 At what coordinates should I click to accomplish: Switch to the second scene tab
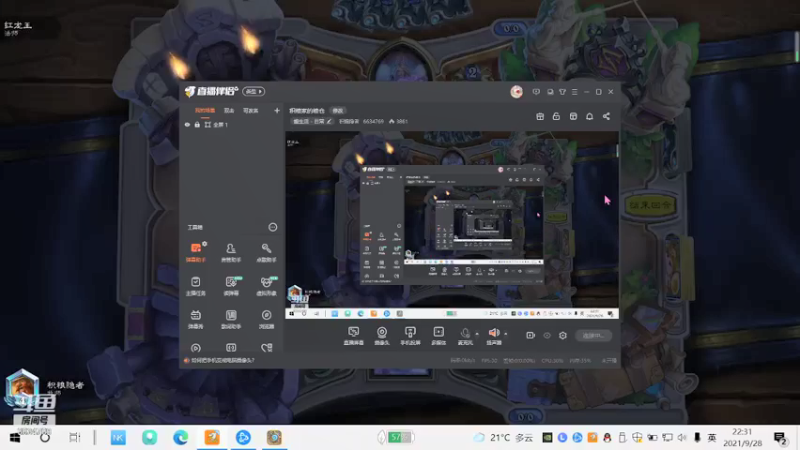pyautogui.click(x=229, y=110)
